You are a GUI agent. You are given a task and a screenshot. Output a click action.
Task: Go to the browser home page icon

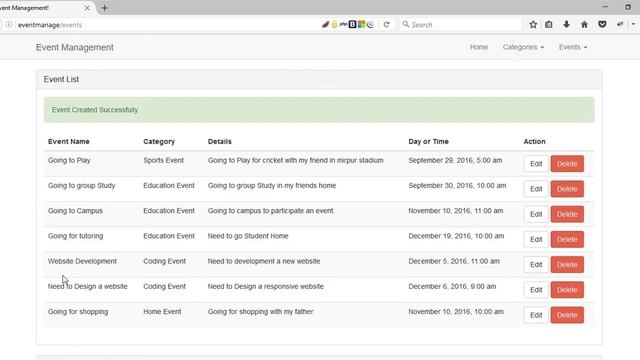click(584, 24)
